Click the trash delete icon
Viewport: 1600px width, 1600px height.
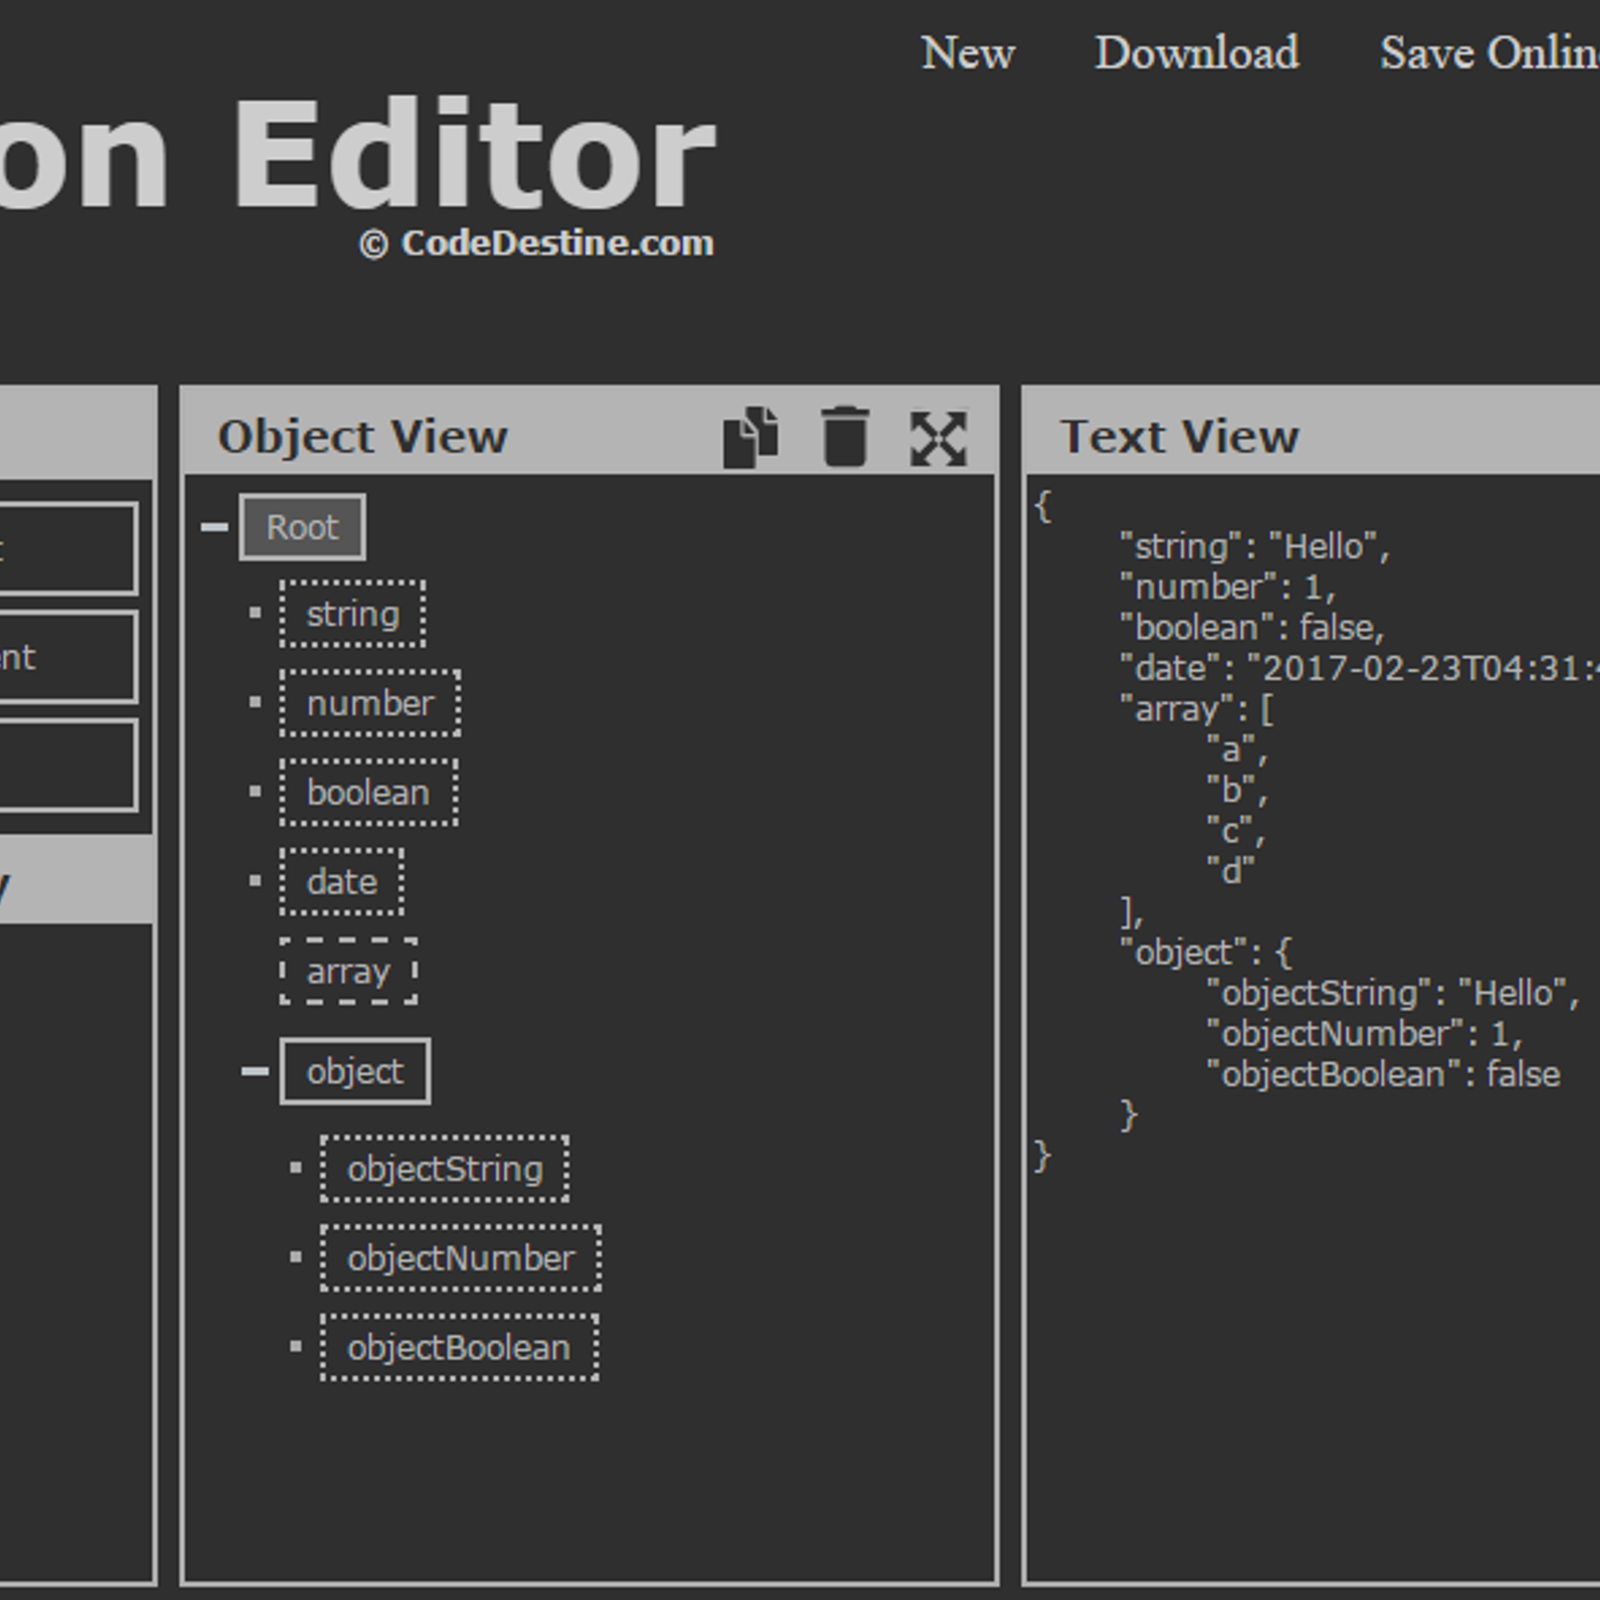[x=845, y=437]
